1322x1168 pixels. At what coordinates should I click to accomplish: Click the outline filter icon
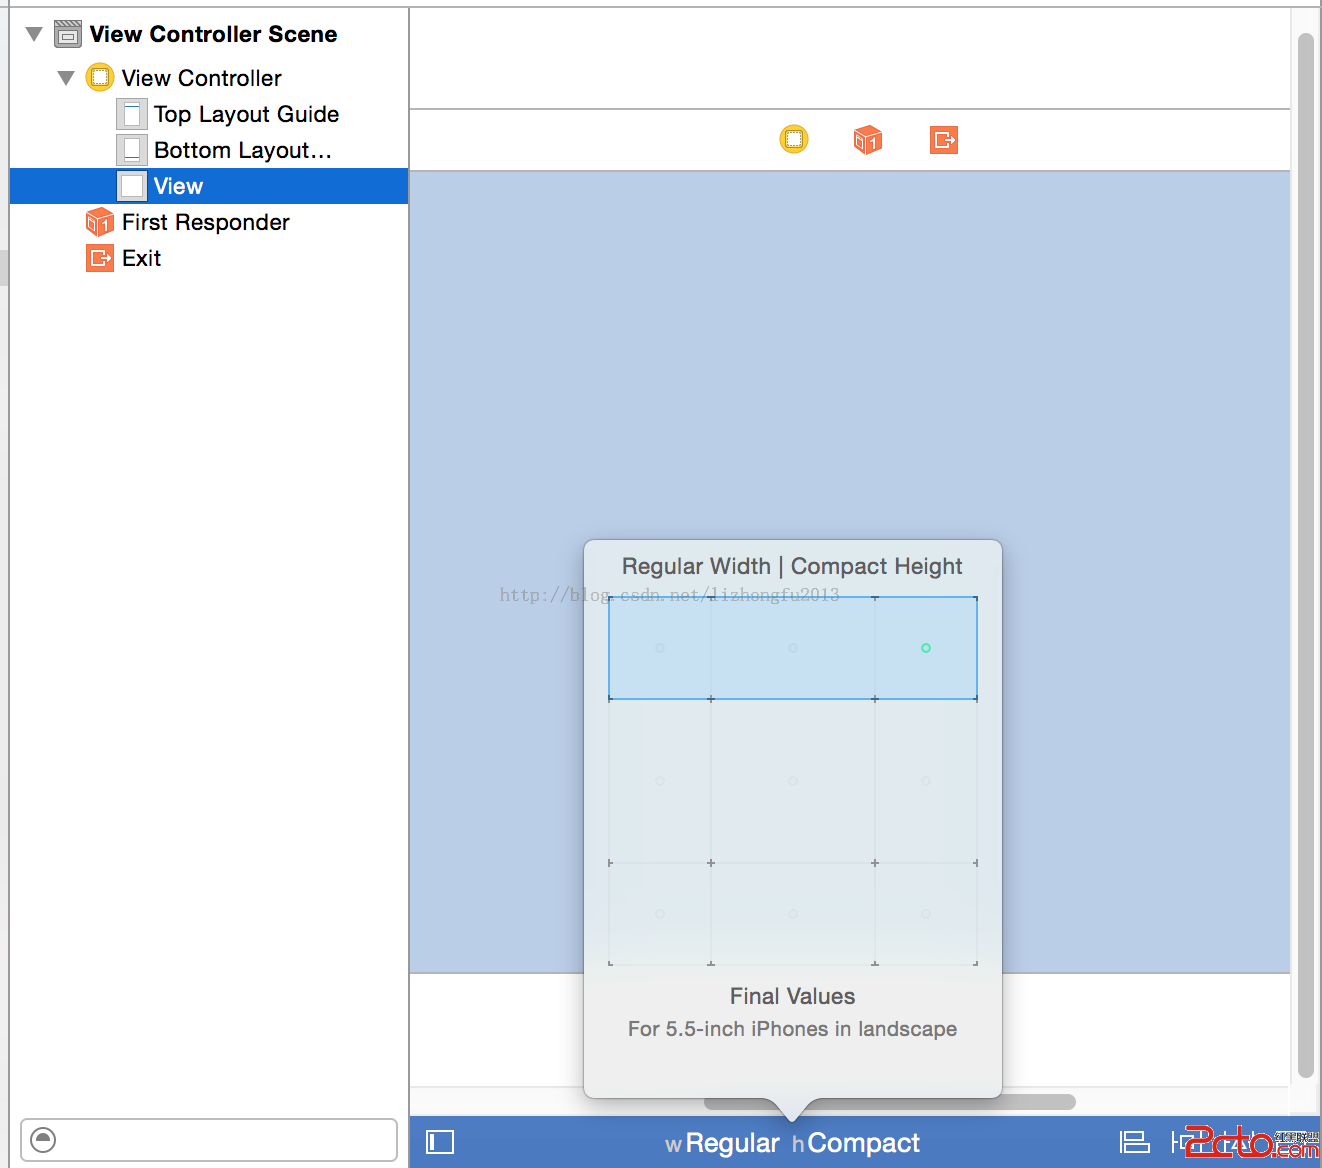(x=43, y=1139)
